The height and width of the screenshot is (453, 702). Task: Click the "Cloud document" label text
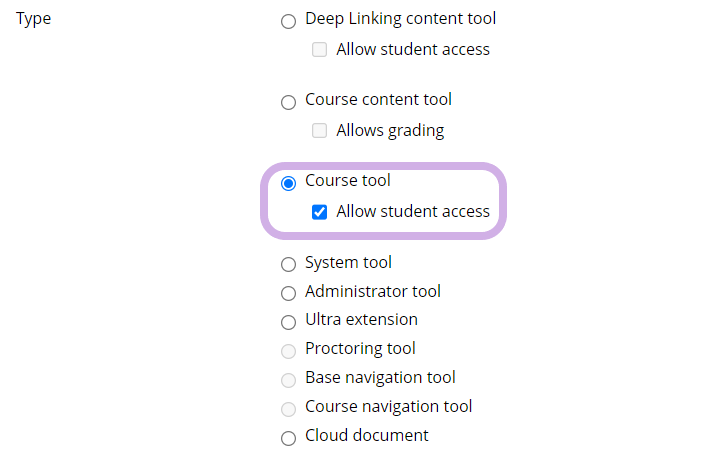(x=366, y=435)
